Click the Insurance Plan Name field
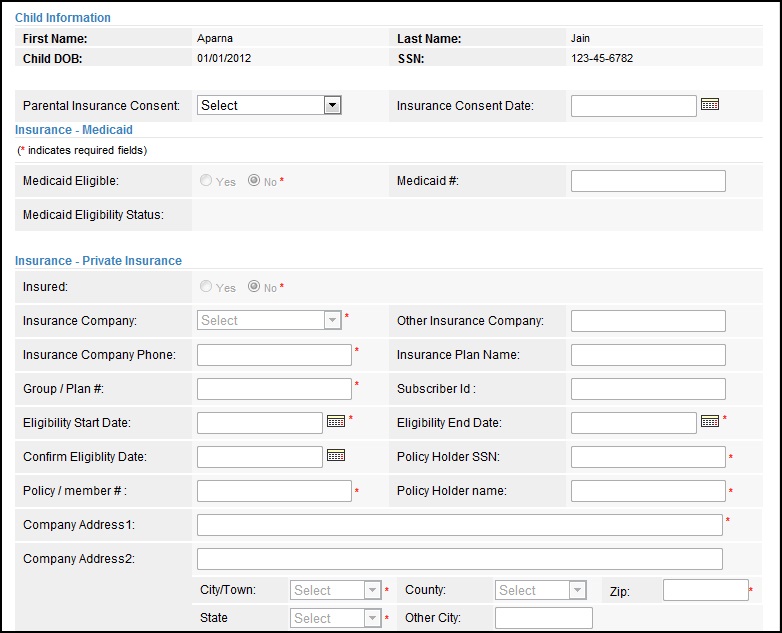 pos(648,355)
